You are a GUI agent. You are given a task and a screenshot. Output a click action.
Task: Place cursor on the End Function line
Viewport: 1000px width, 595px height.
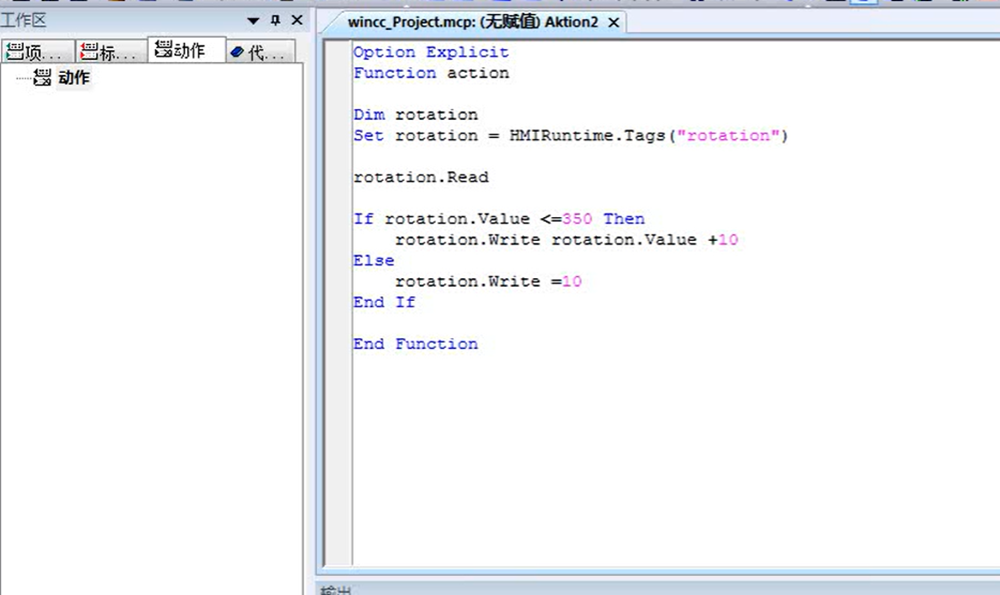[x=415, y=344]
